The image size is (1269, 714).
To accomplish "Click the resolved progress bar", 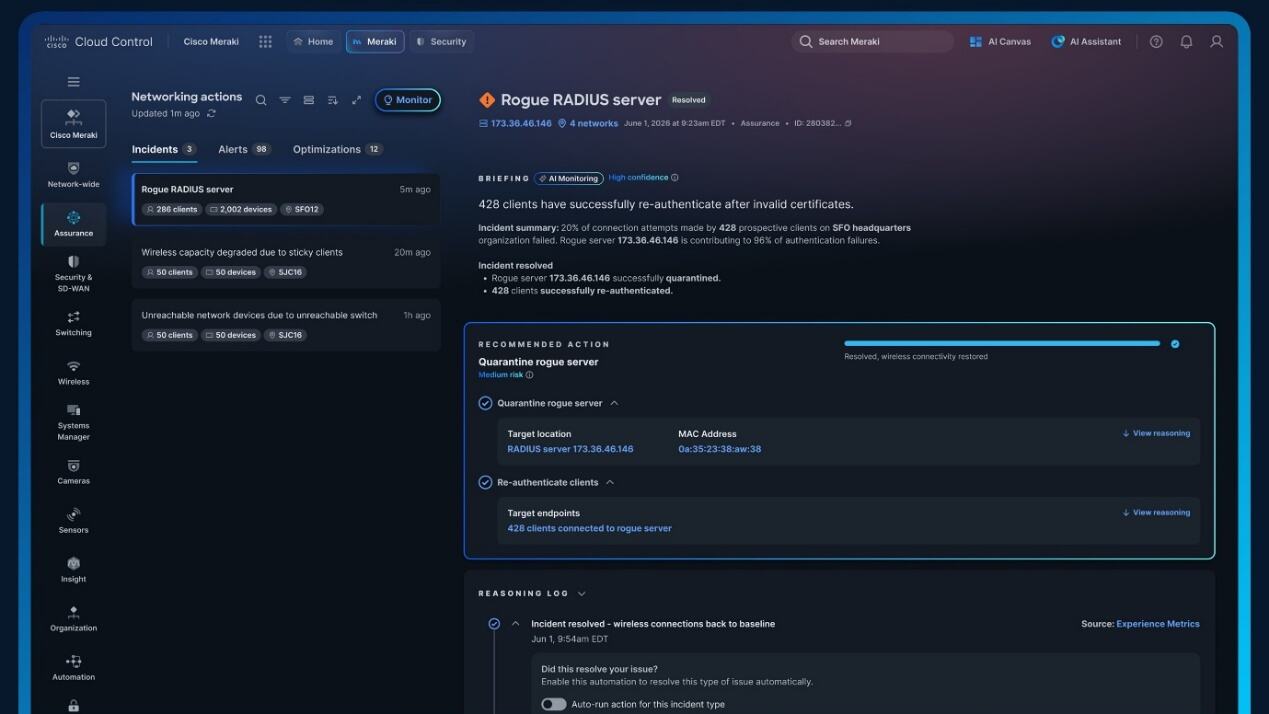I will [x=1002, y=343].
